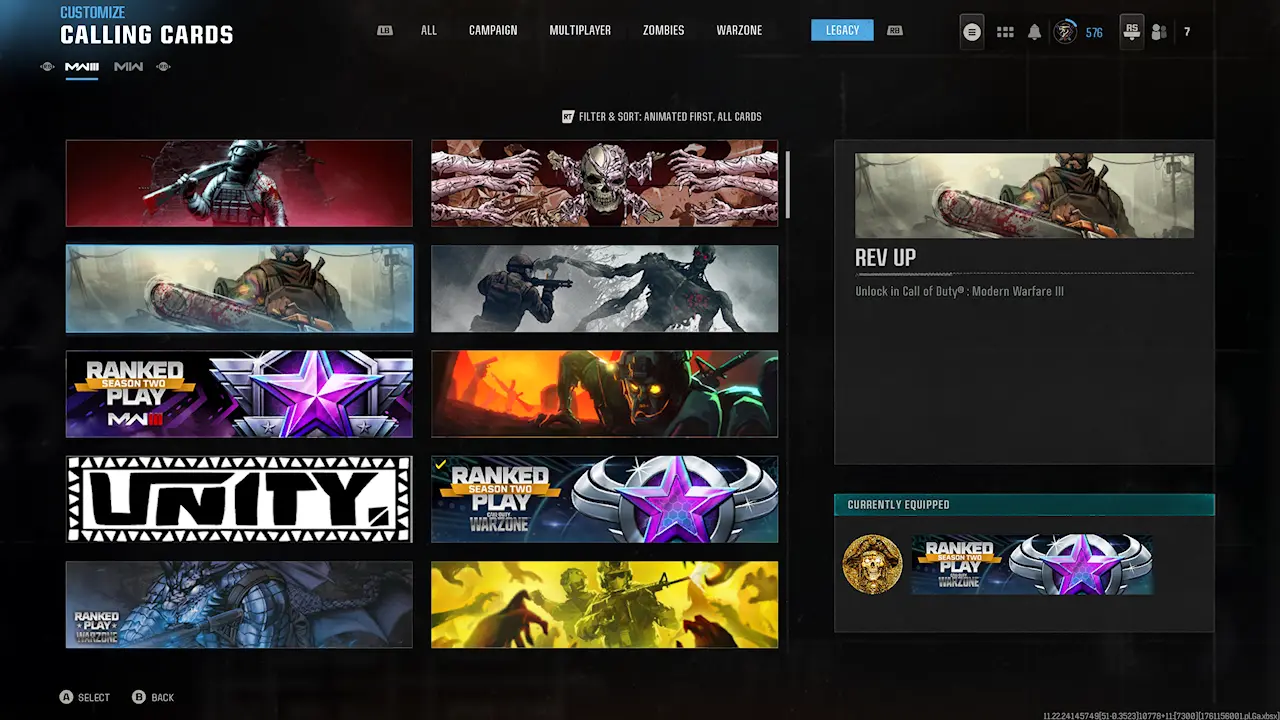
Task: Switch to the Zombies tab
Action: pyautogui.click(x=663, y=31)
